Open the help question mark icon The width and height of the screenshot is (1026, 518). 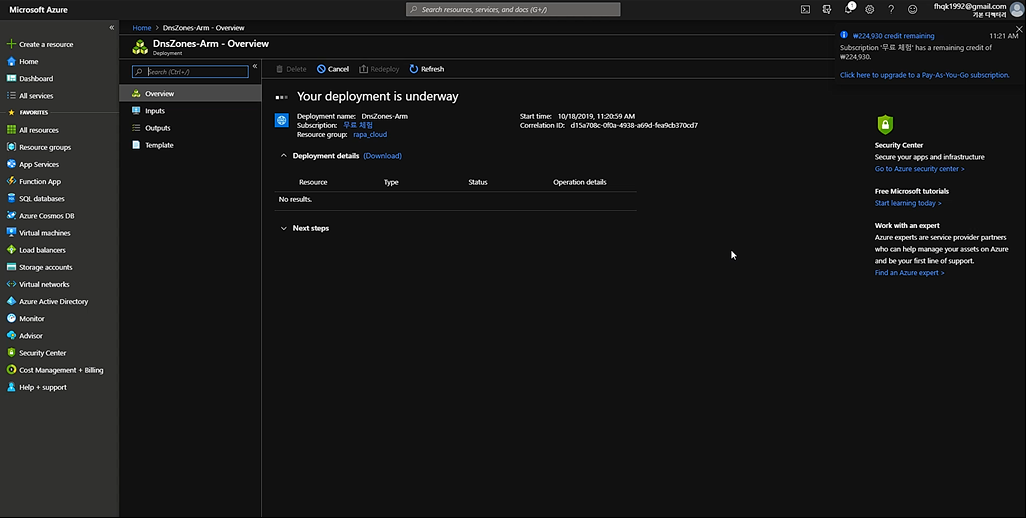[891, 9]
